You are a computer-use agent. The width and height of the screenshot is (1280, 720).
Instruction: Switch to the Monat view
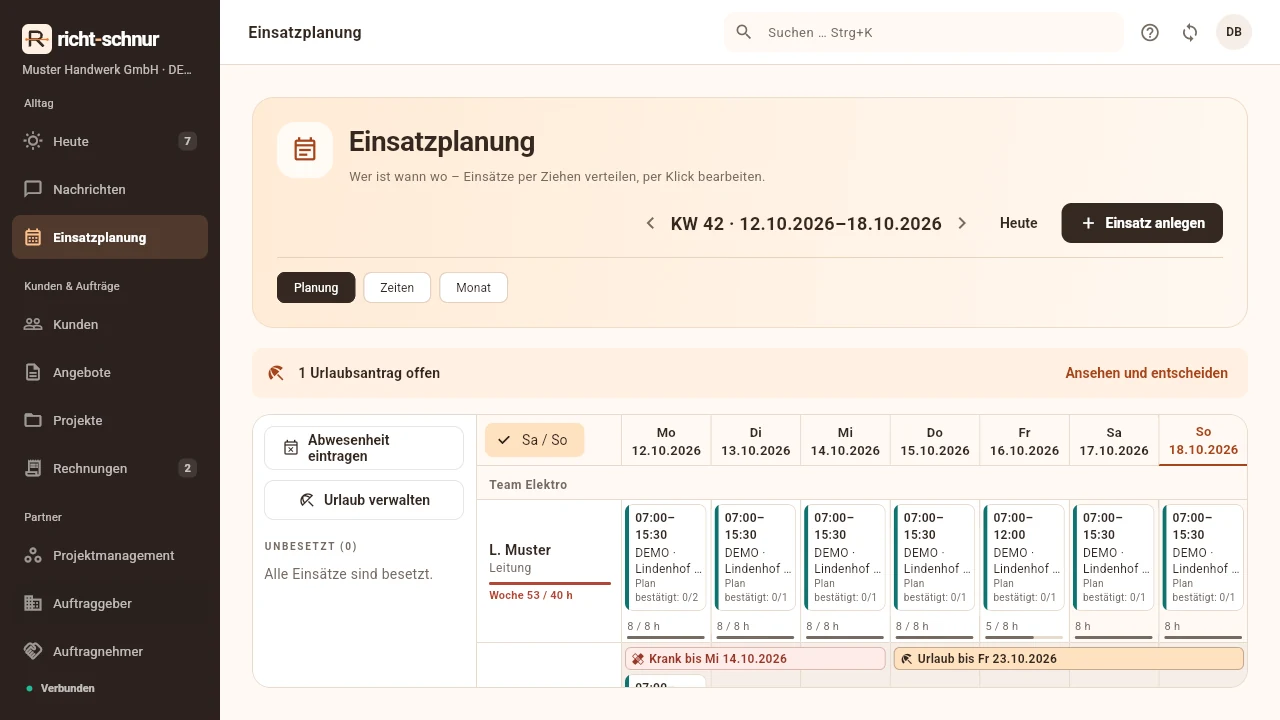474,287
